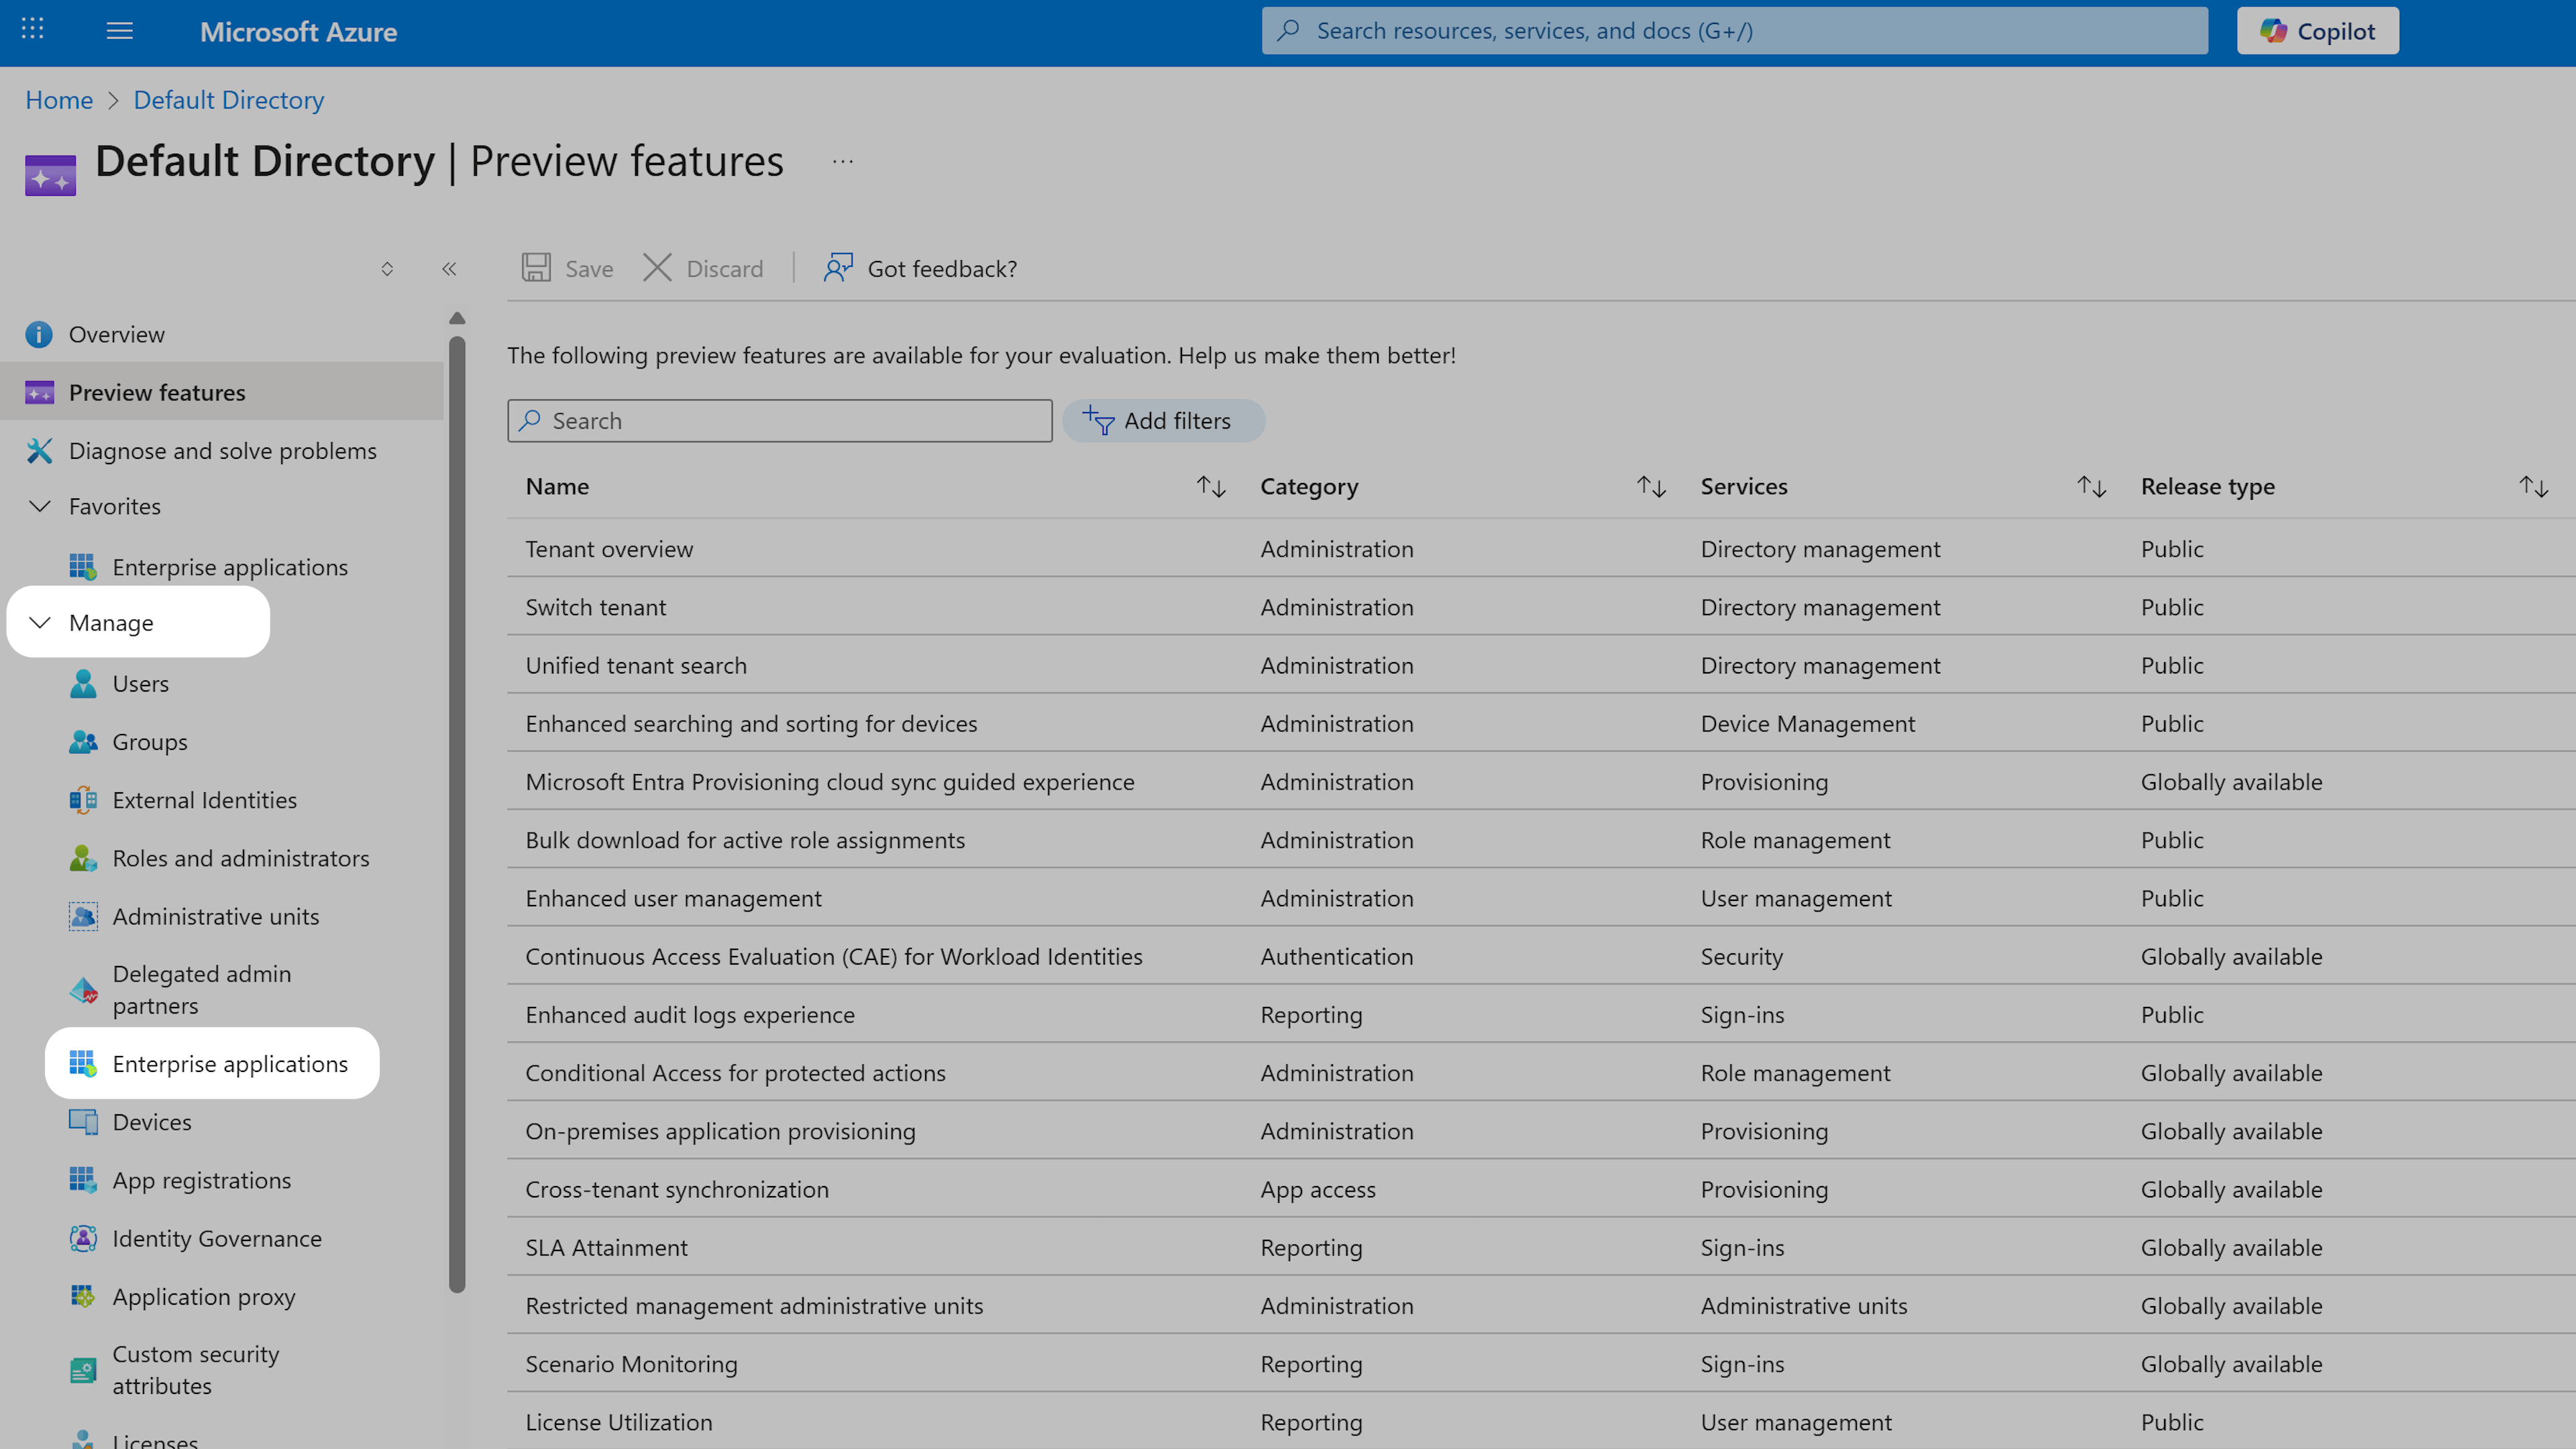Viewport: 2576px width, 1449px height.
Task: Click the sidebar scroll up arrow
Action: (457, 318)
